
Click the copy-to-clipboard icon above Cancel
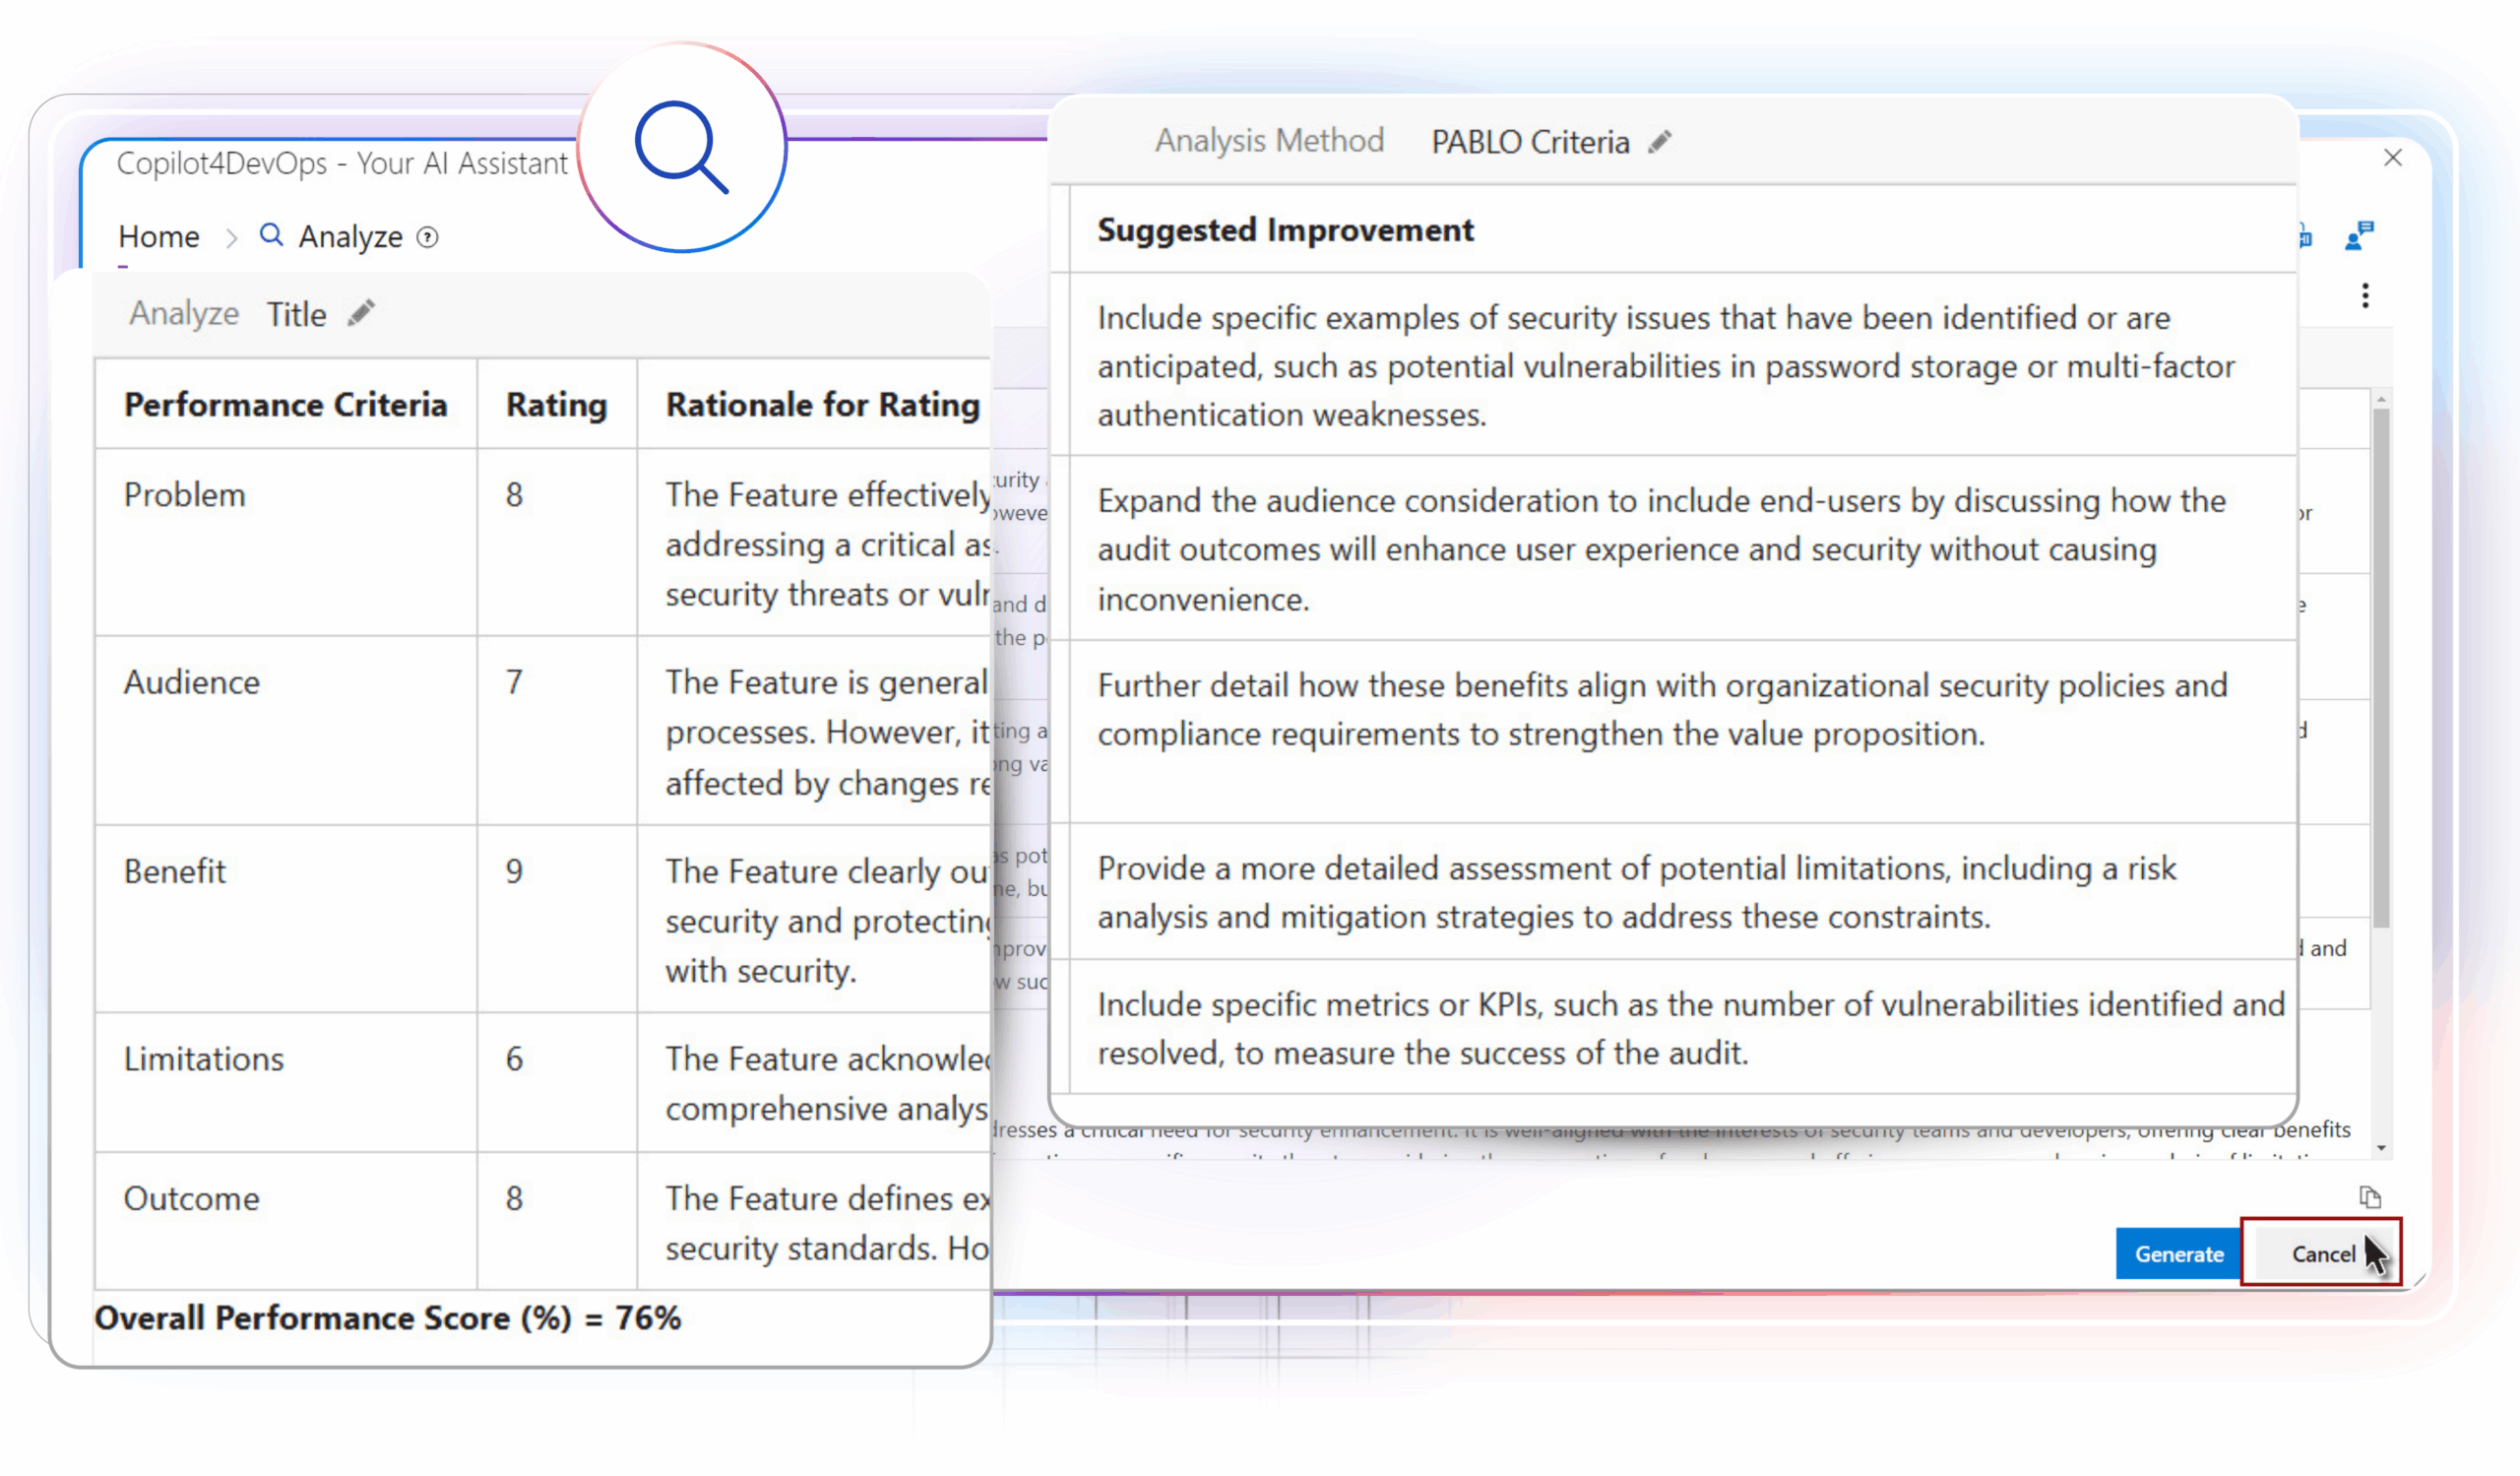(2369, 1197)
